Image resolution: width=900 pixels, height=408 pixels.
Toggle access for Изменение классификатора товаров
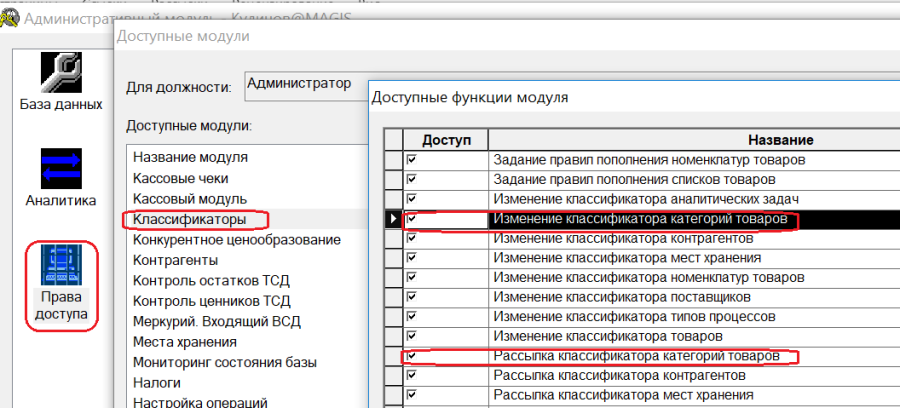click(x=411, y=336)
